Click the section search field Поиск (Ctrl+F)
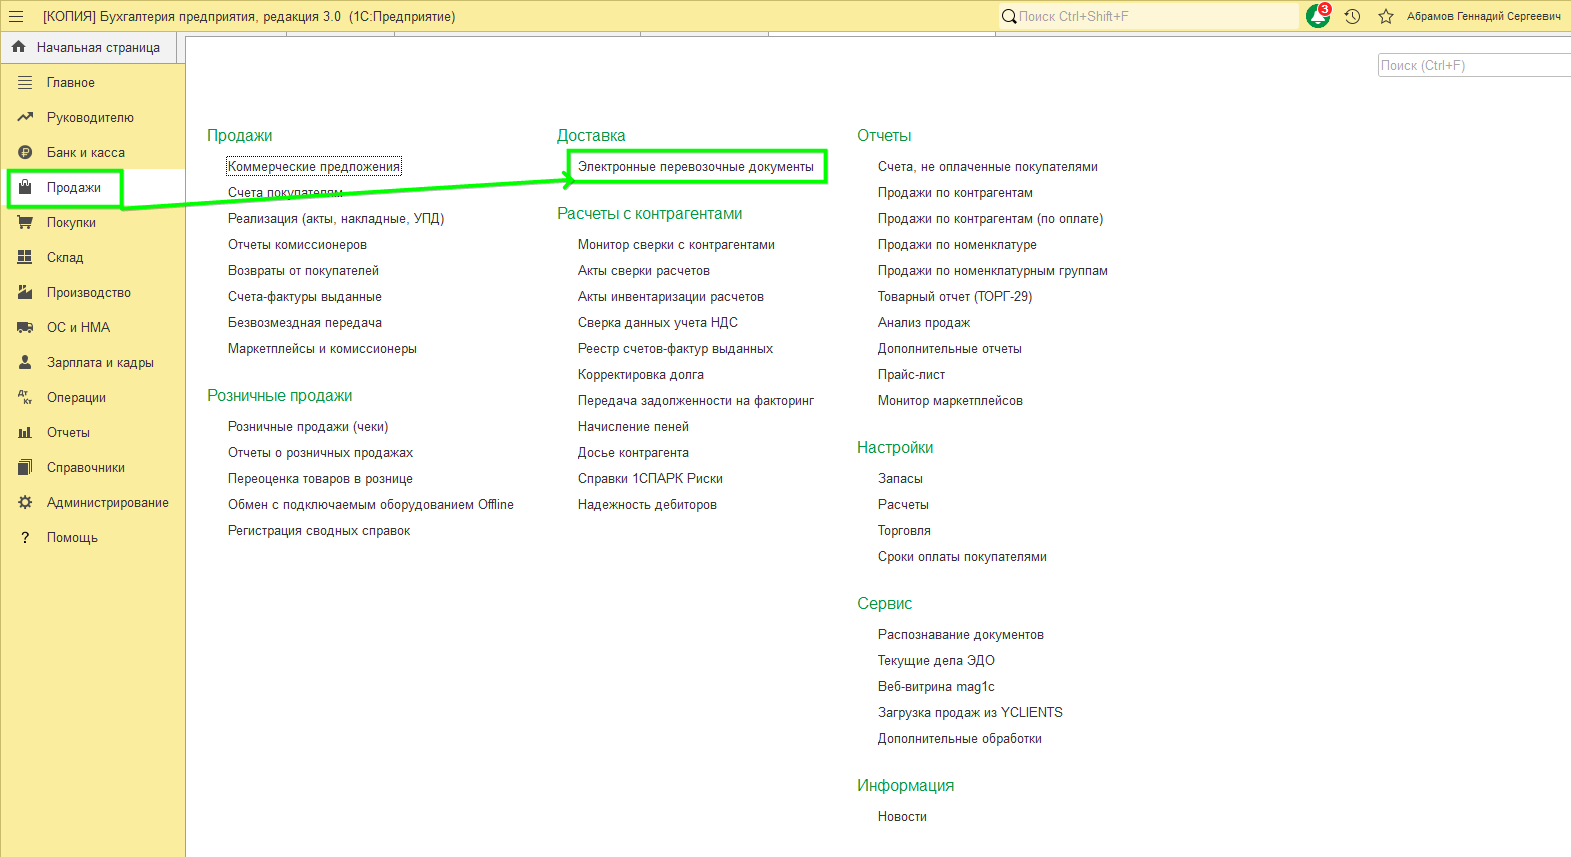The height and width of the screenshot is (857, 1571). point(1474,65)
